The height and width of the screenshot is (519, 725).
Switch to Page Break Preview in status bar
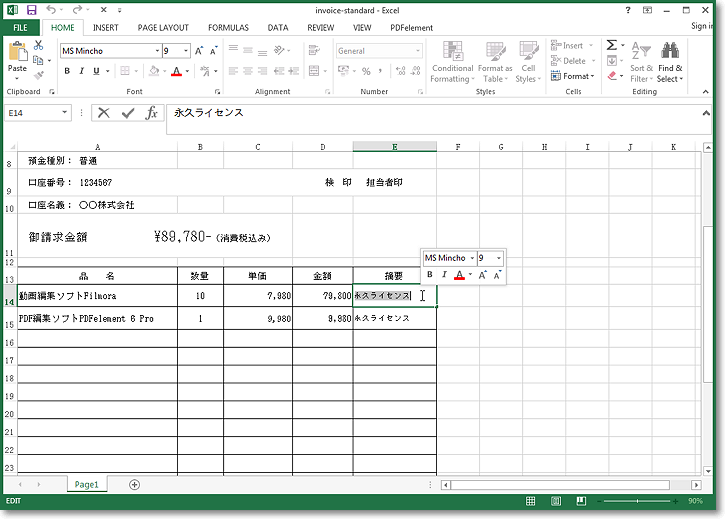581,501
